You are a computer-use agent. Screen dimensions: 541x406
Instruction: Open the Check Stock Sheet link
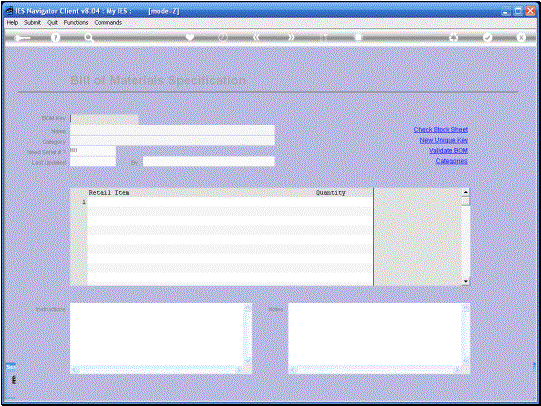click(441, 129)
